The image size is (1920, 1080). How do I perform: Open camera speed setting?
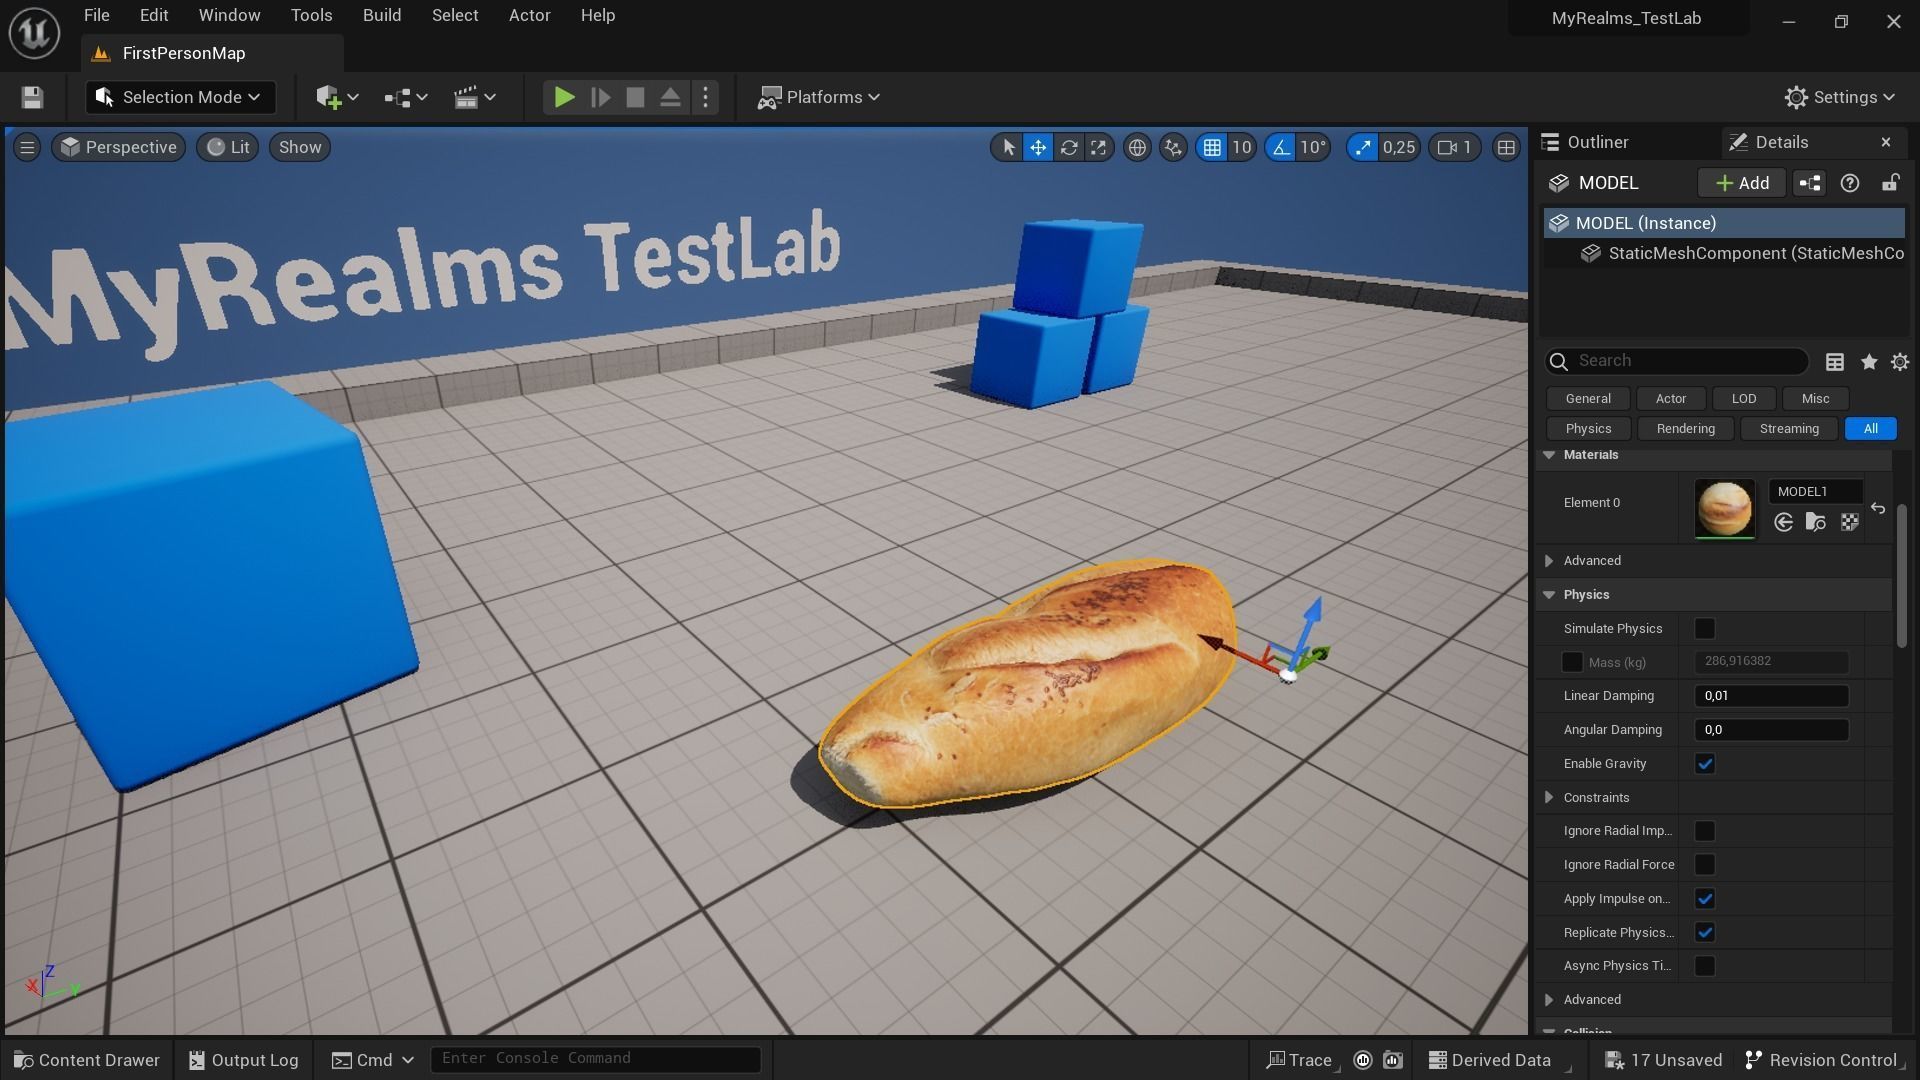1455,147
